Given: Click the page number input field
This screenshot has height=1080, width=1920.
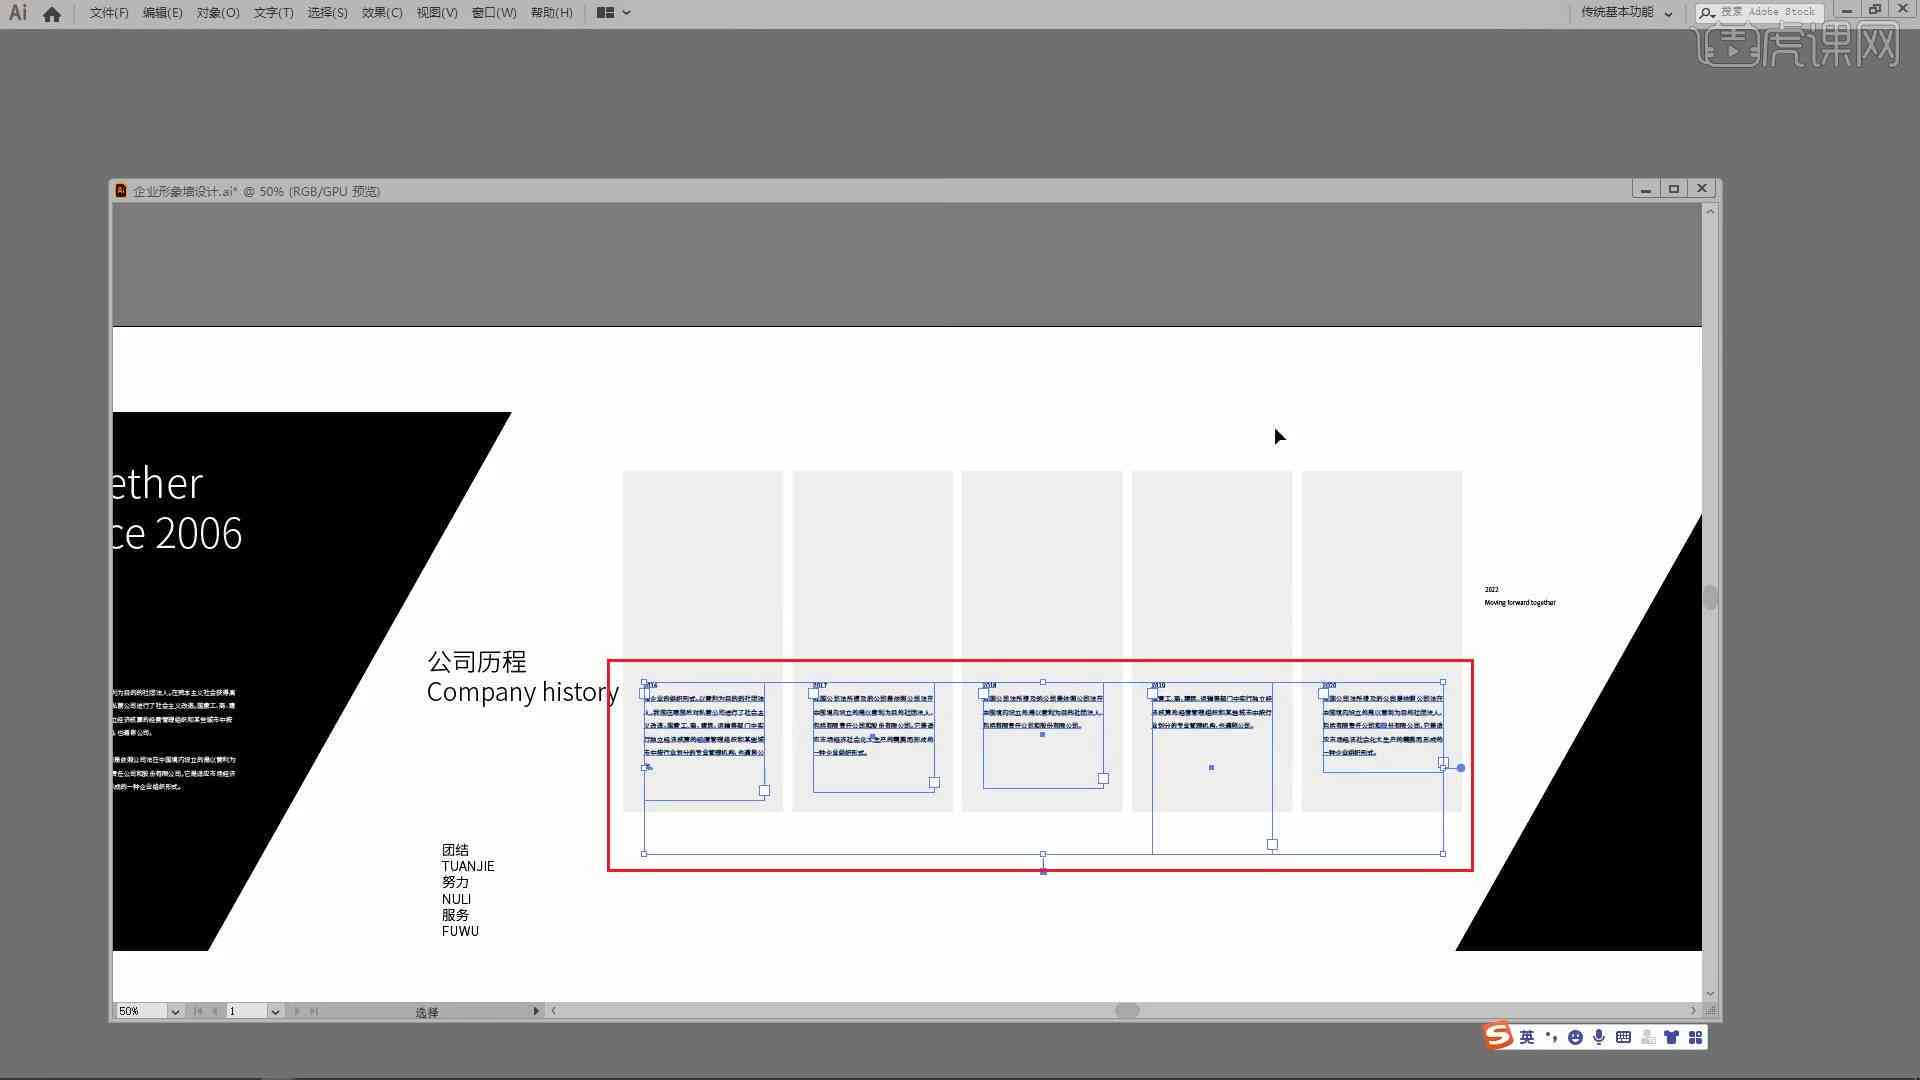Looking at the screenshot, I should pos(245,1011).
